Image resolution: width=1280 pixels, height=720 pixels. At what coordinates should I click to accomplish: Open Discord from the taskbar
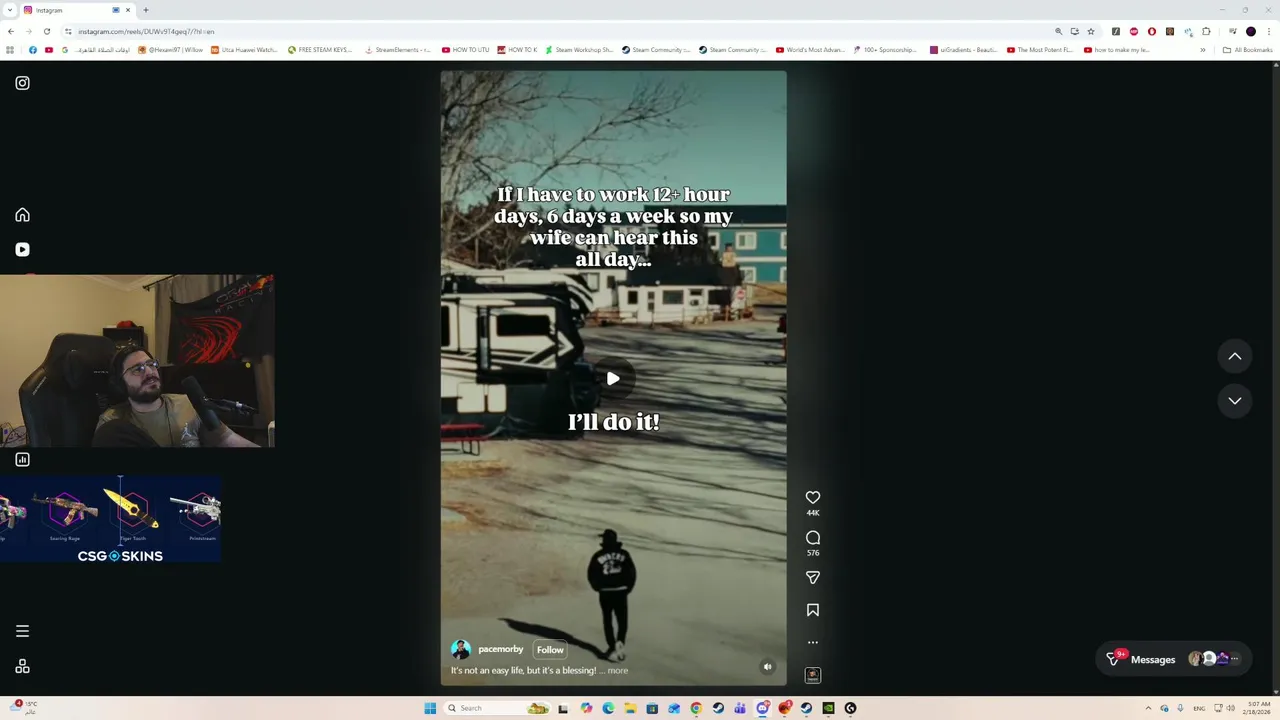(762, 708)
